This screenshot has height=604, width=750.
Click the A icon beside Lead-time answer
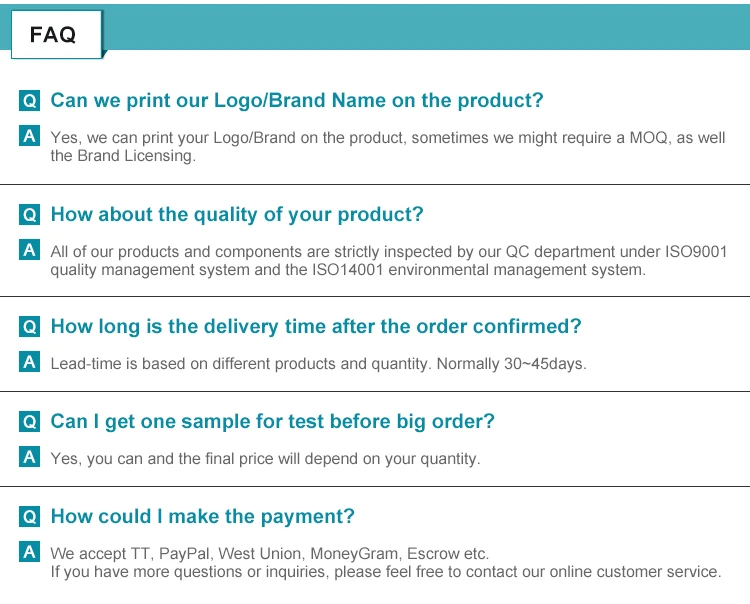pos(30,362)
